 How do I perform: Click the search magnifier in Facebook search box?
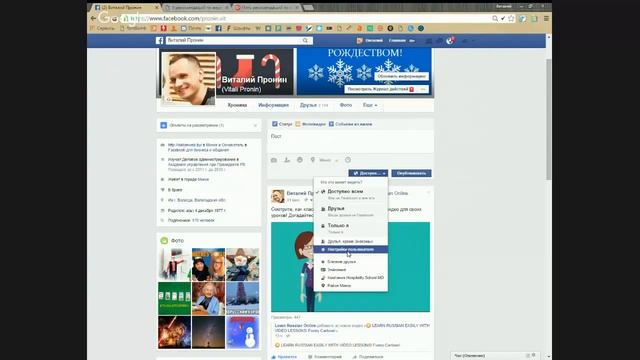pyautogui.click(x=305, y=40)
